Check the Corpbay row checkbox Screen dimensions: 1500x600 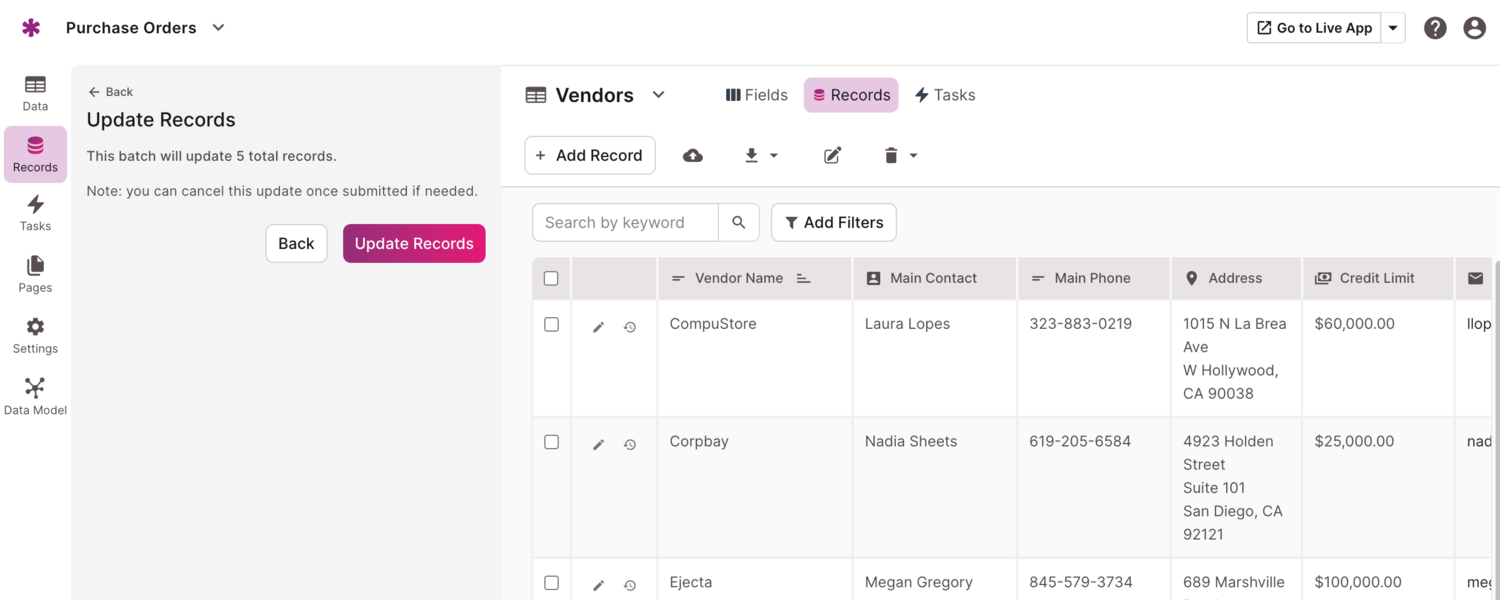point(551,442)
